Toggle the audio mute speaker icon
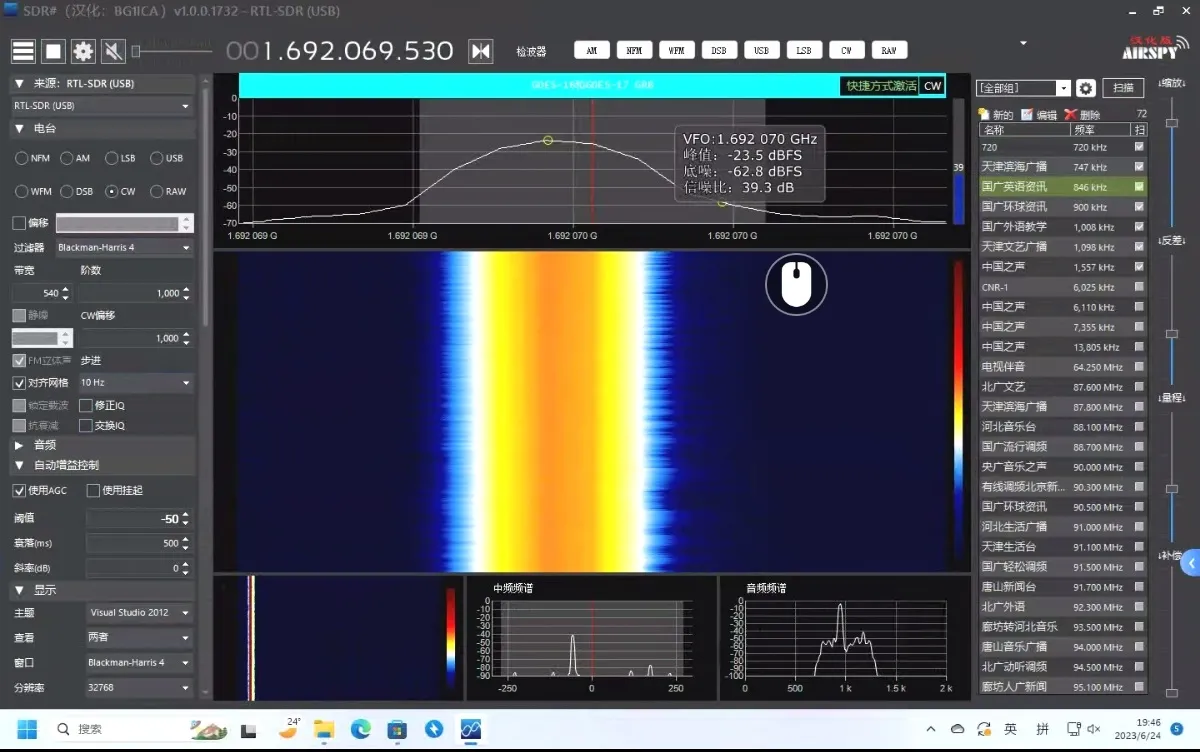Viewport: 1200px width, 752px height. click(113, 51)
